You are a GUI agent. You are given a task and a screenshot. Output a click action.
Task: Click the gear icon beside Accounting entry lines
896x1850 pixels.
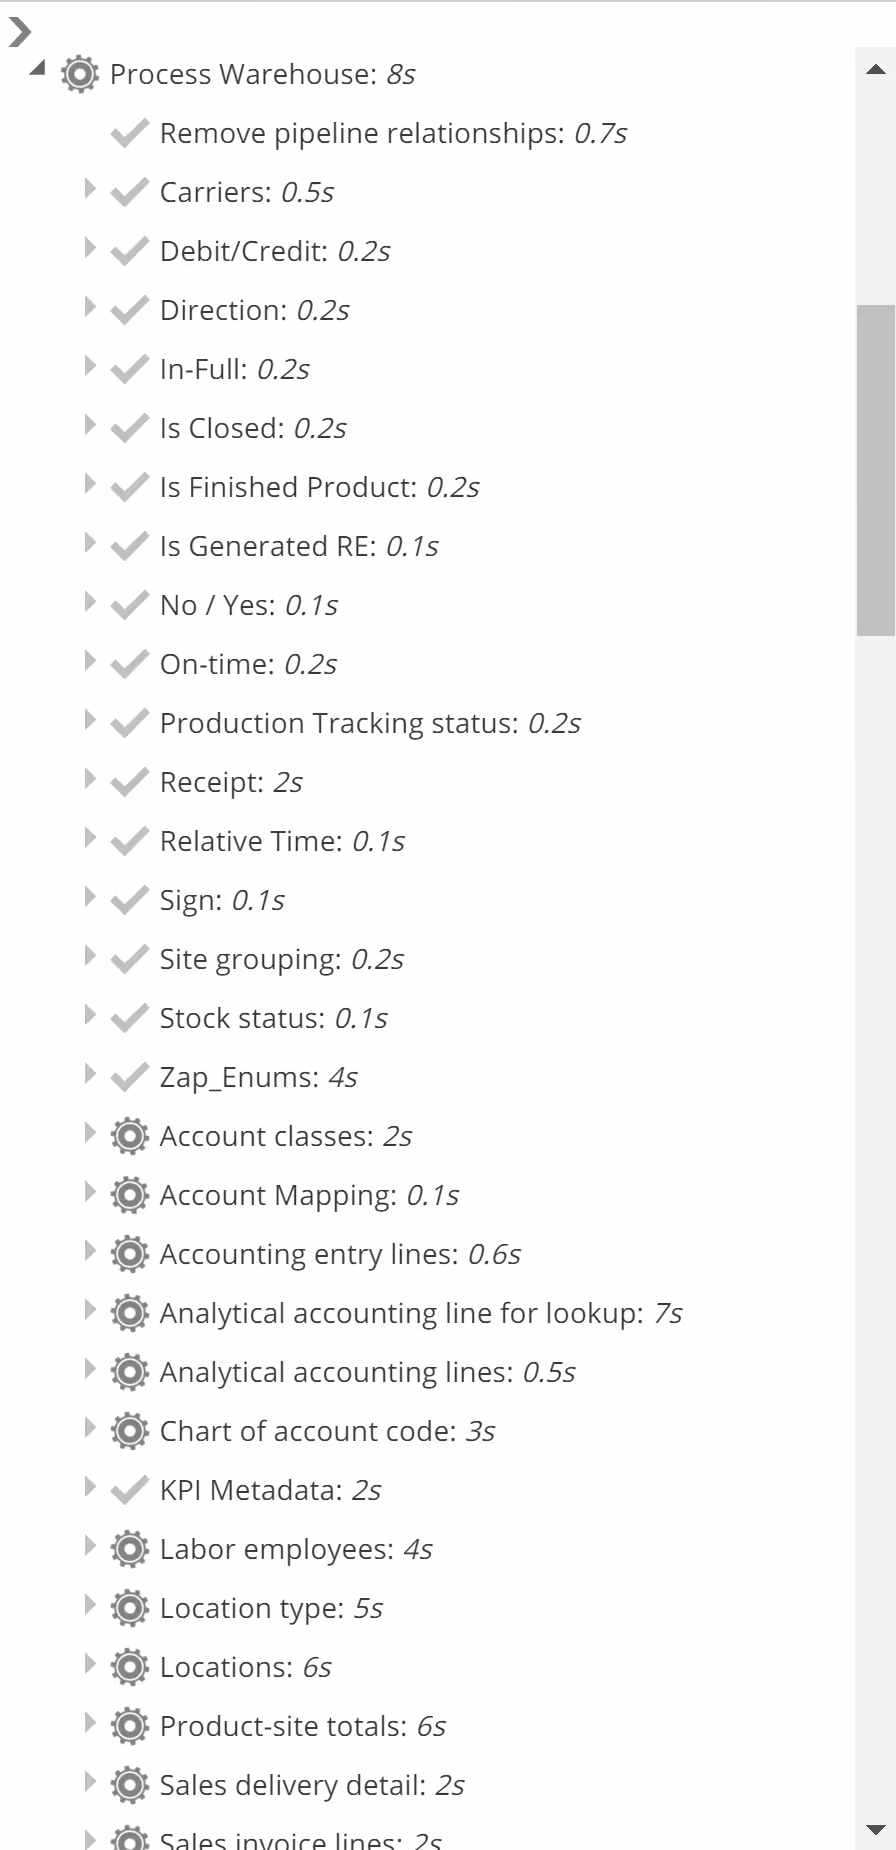point(129,1254)
